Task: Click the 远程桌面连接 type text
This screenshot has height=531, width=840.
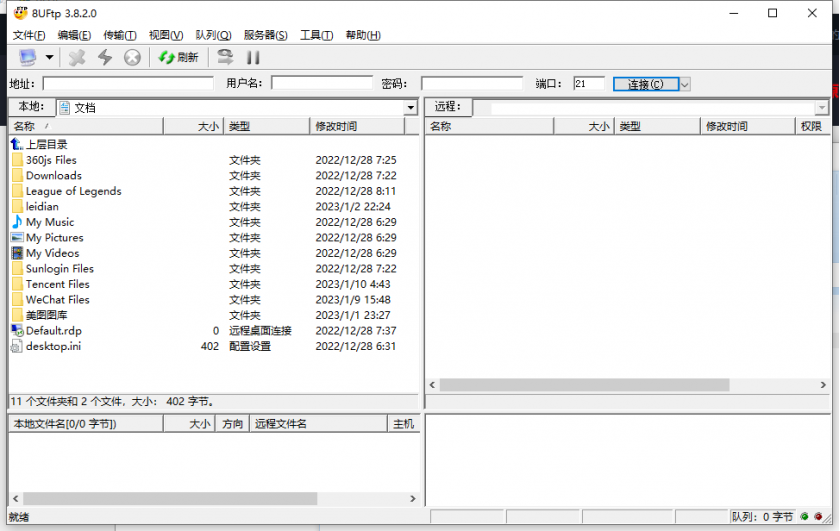Action: pos(260,331)
